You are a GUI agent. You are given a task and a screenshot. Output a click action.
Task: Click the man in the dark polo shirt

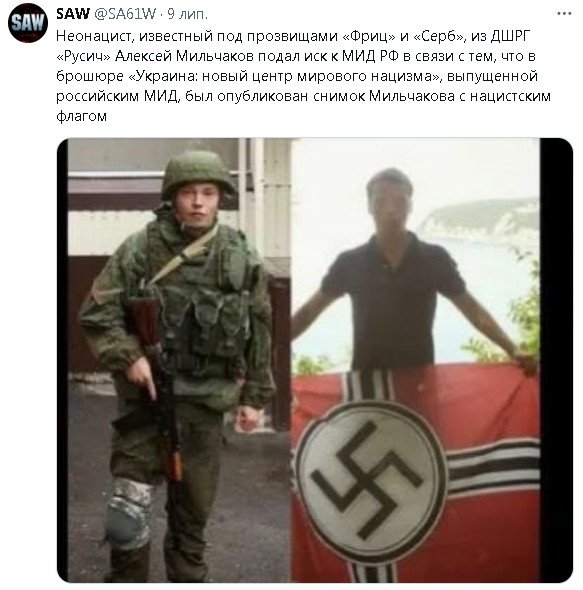click(x=393, y=271)
